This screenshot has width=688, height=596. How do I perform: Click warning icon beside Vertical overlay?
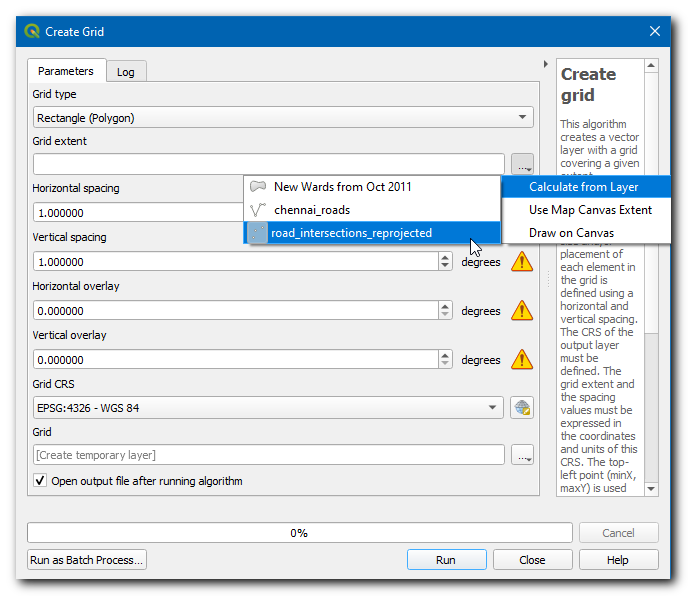tap(521, 360)
